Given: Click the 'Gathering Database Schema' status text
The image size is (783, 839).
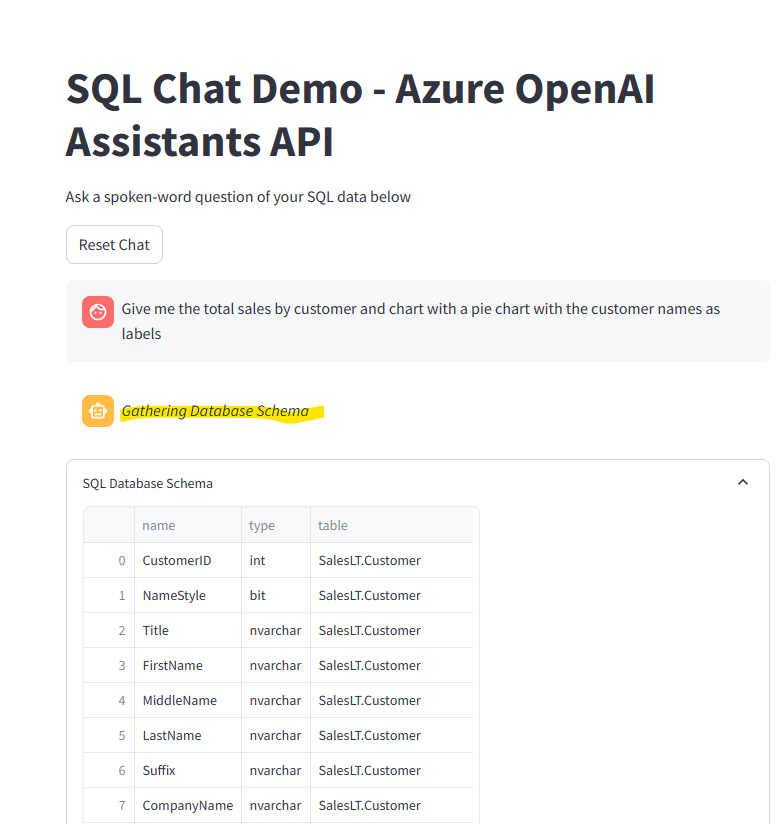Looking at the screenshot, I should [215, 411].
